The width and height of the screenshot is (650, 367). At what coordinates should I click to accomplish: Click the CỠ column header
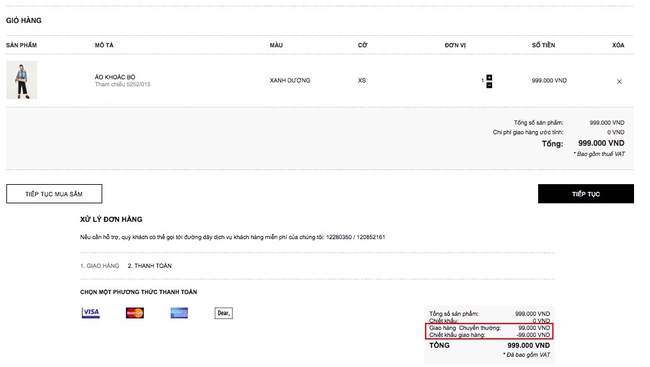click(x=363, y=45)
